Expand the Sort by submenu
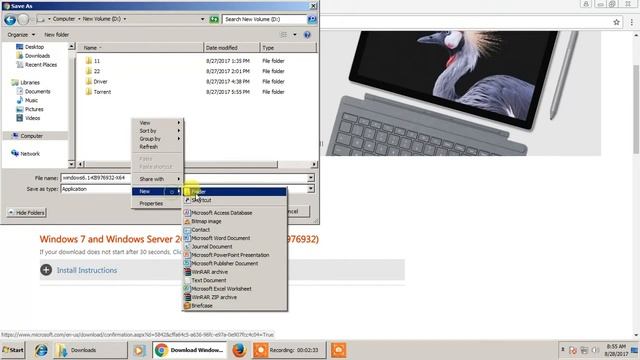The image size is (640, 360). tap(157, 131)
